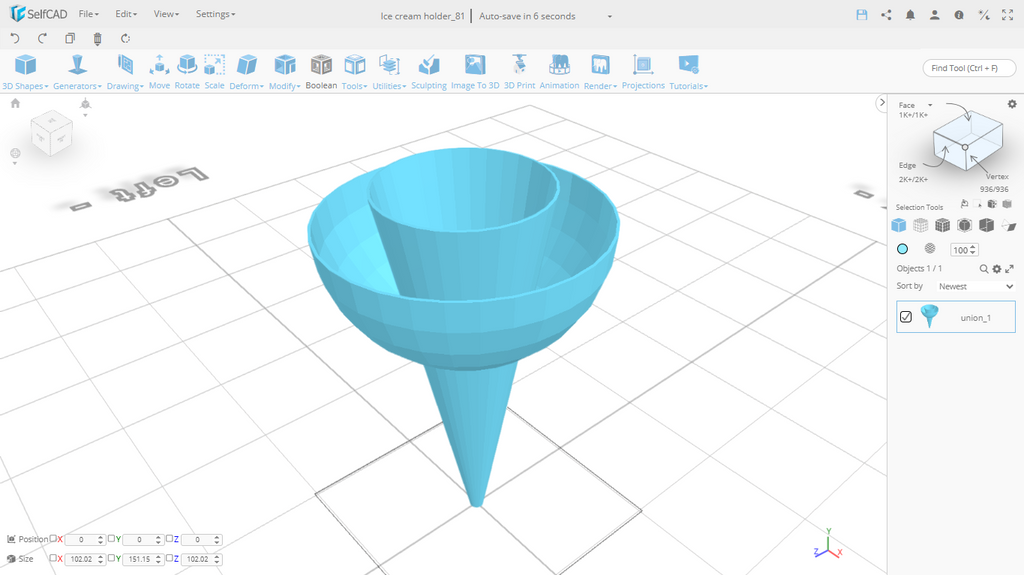Click the Edge selection label
The width and height of the screenshot is (1024, 575).
[x=907, y=165]
